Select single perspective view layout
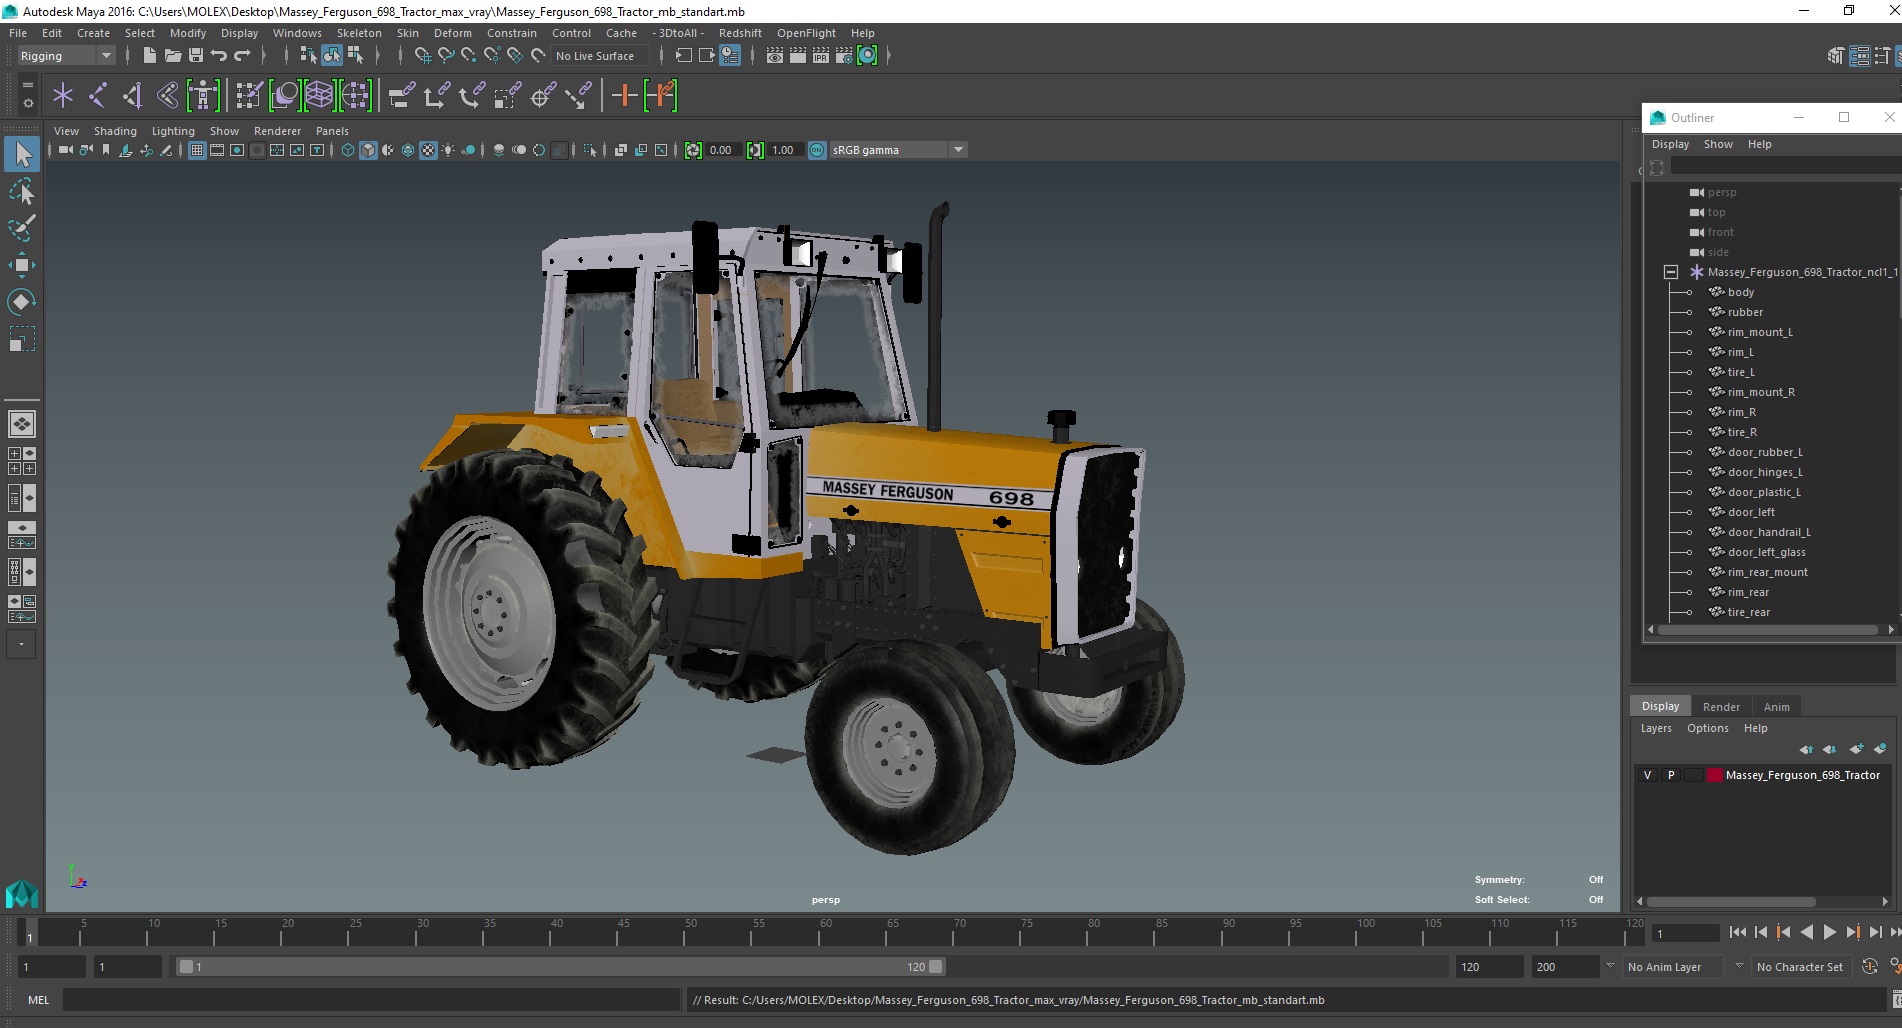 coord(22,424)
